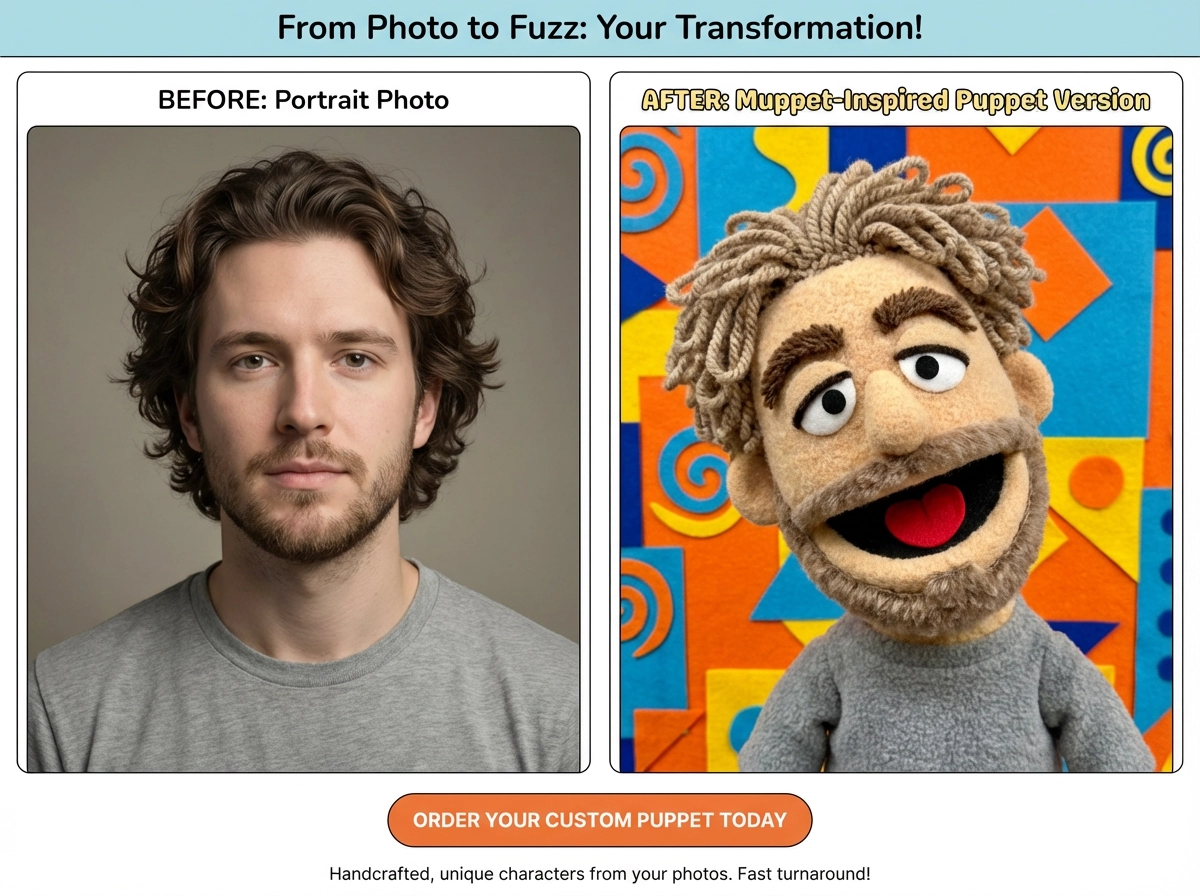Click the "BEFORE: Portrait Photo" heading
This screenshot has height=896, width=1200.
pyautogui.click(x=303, y=100)
